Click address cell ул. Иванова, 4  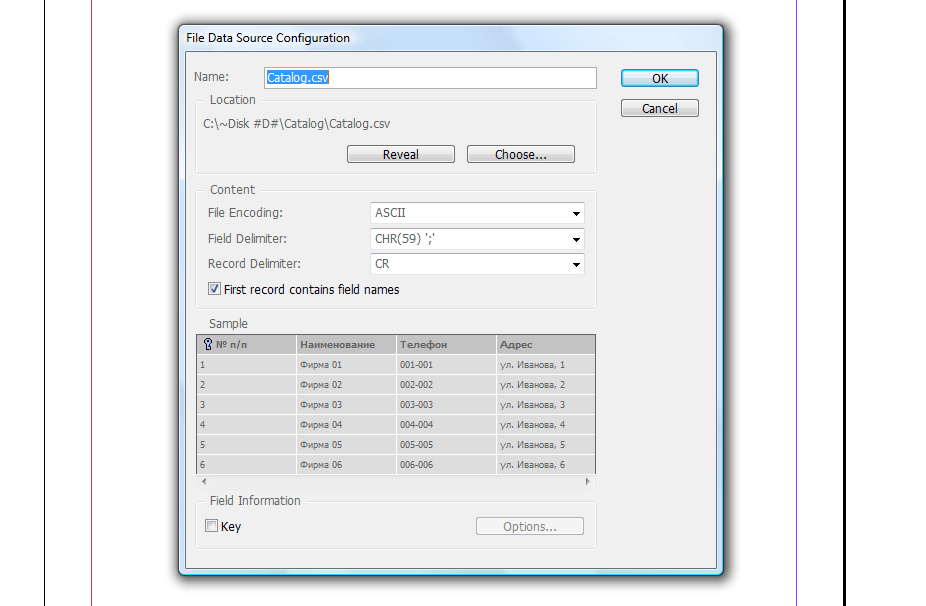click(546, 425)
